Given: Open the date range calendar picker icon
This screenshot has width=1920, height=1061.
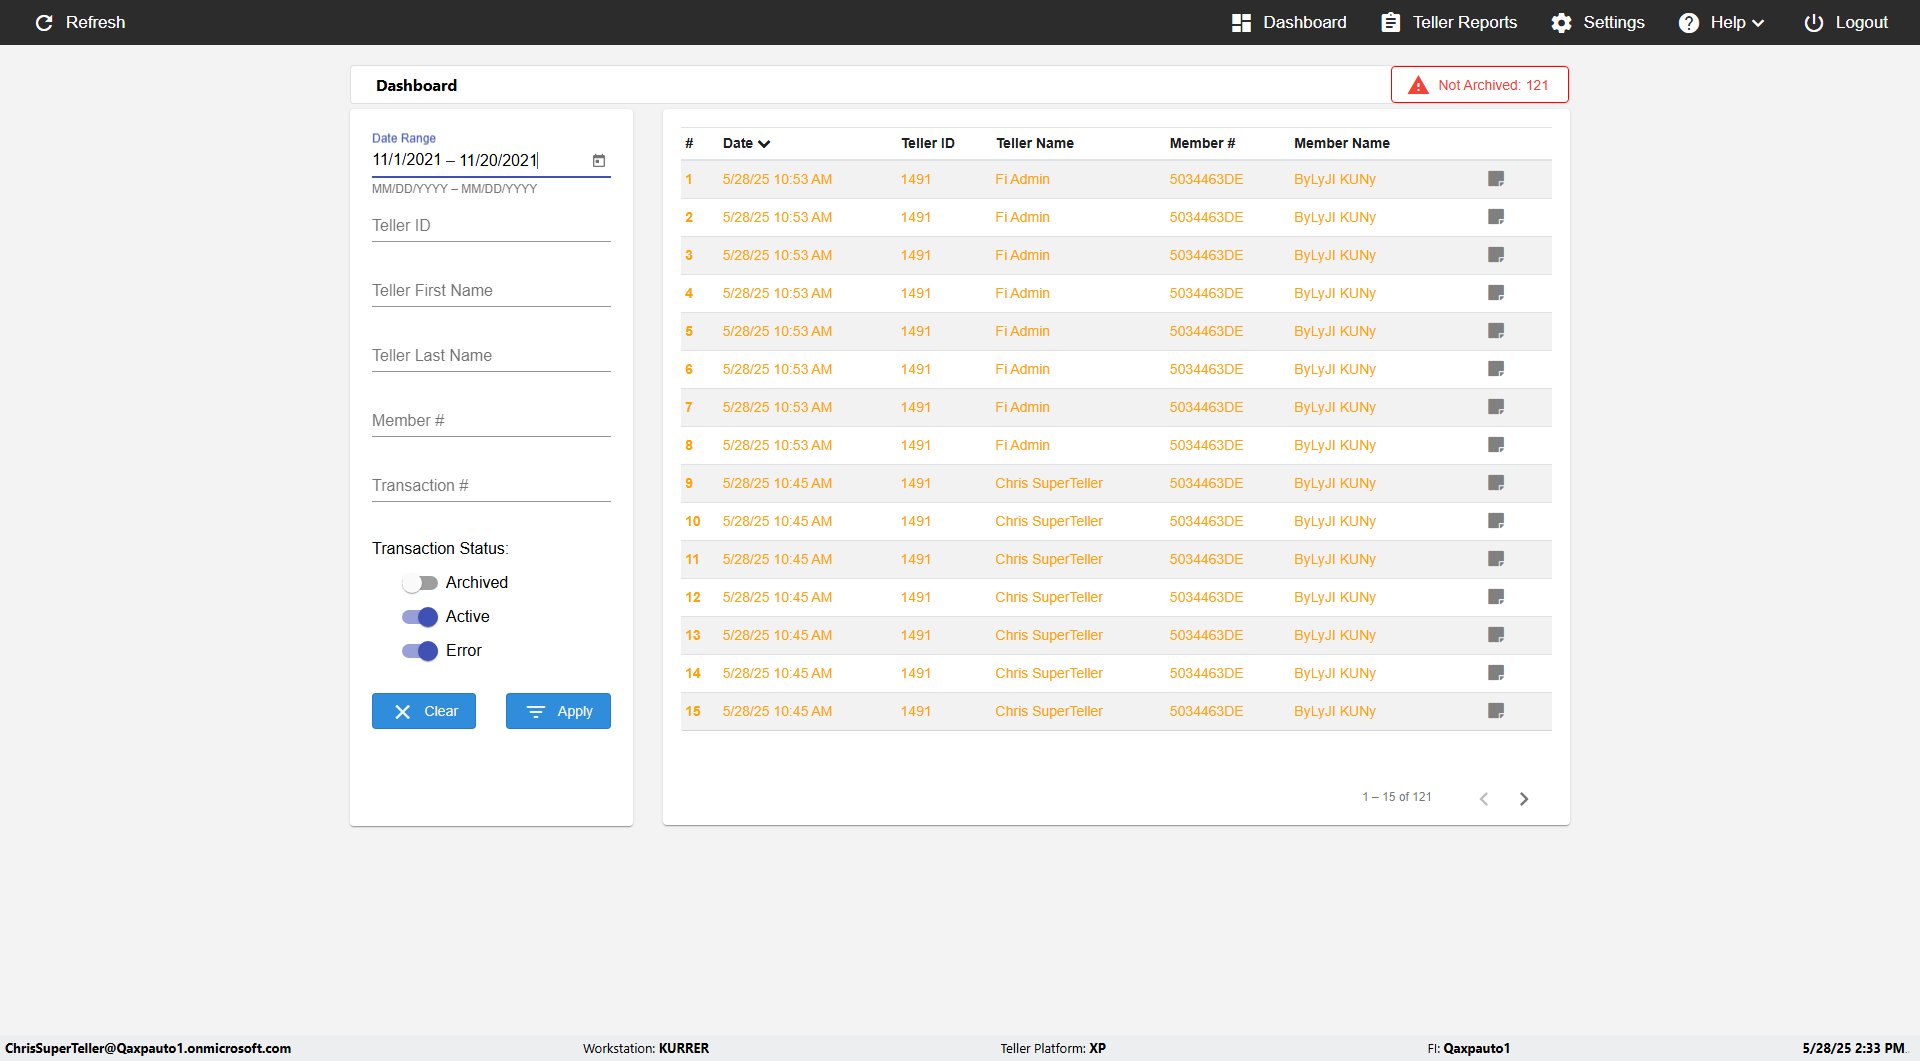Looking at the screenshot, I should click(599, 160).
